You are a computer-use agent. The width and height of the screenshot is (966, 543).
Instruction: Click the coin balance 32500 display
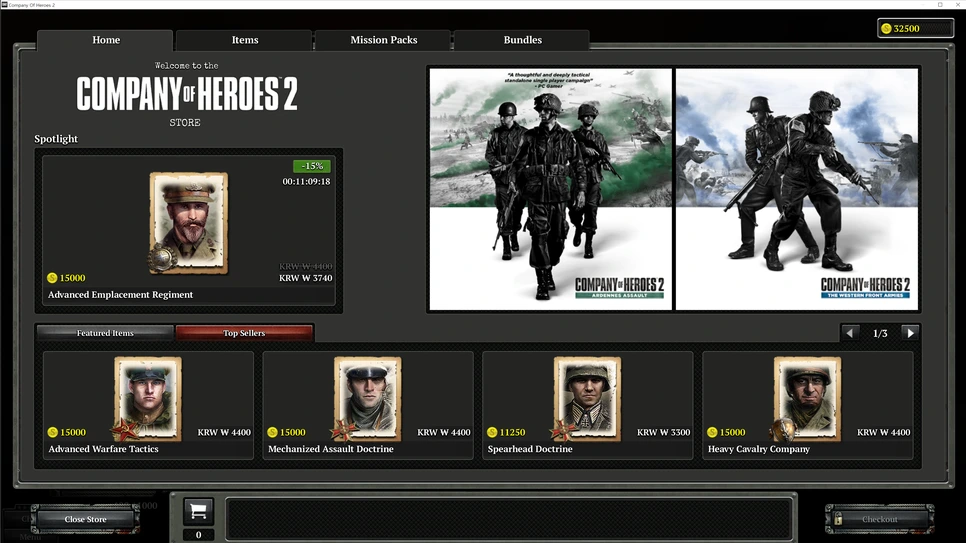[x=915, y=28]
